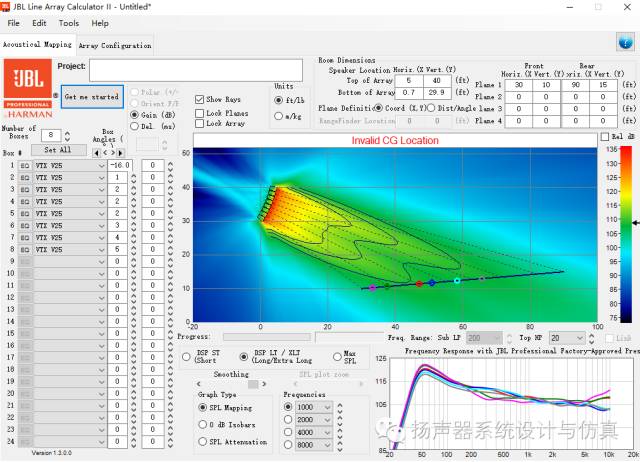This screenshot has height=462, width=640.
Task: Switch to the Array Configuration tab
Action: pos(115,45)
